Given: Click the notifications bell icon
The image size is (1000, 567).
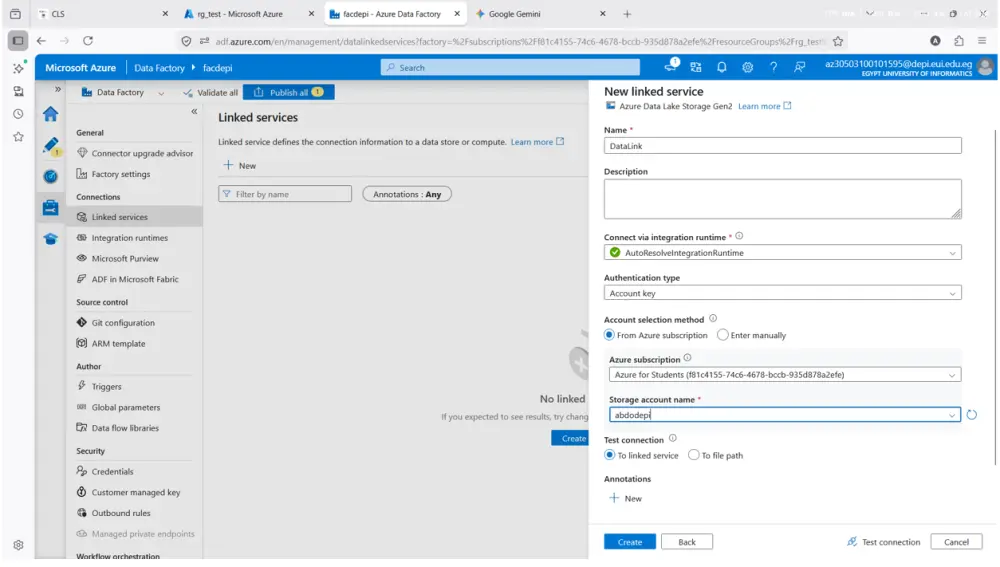Looking at the screenshot, I should pyautogui.click(x=721, y=68).
